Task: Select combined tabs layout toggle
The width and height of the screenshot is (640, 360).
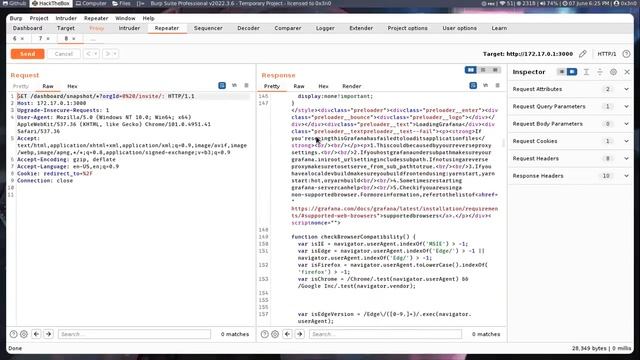Action: 495,70
